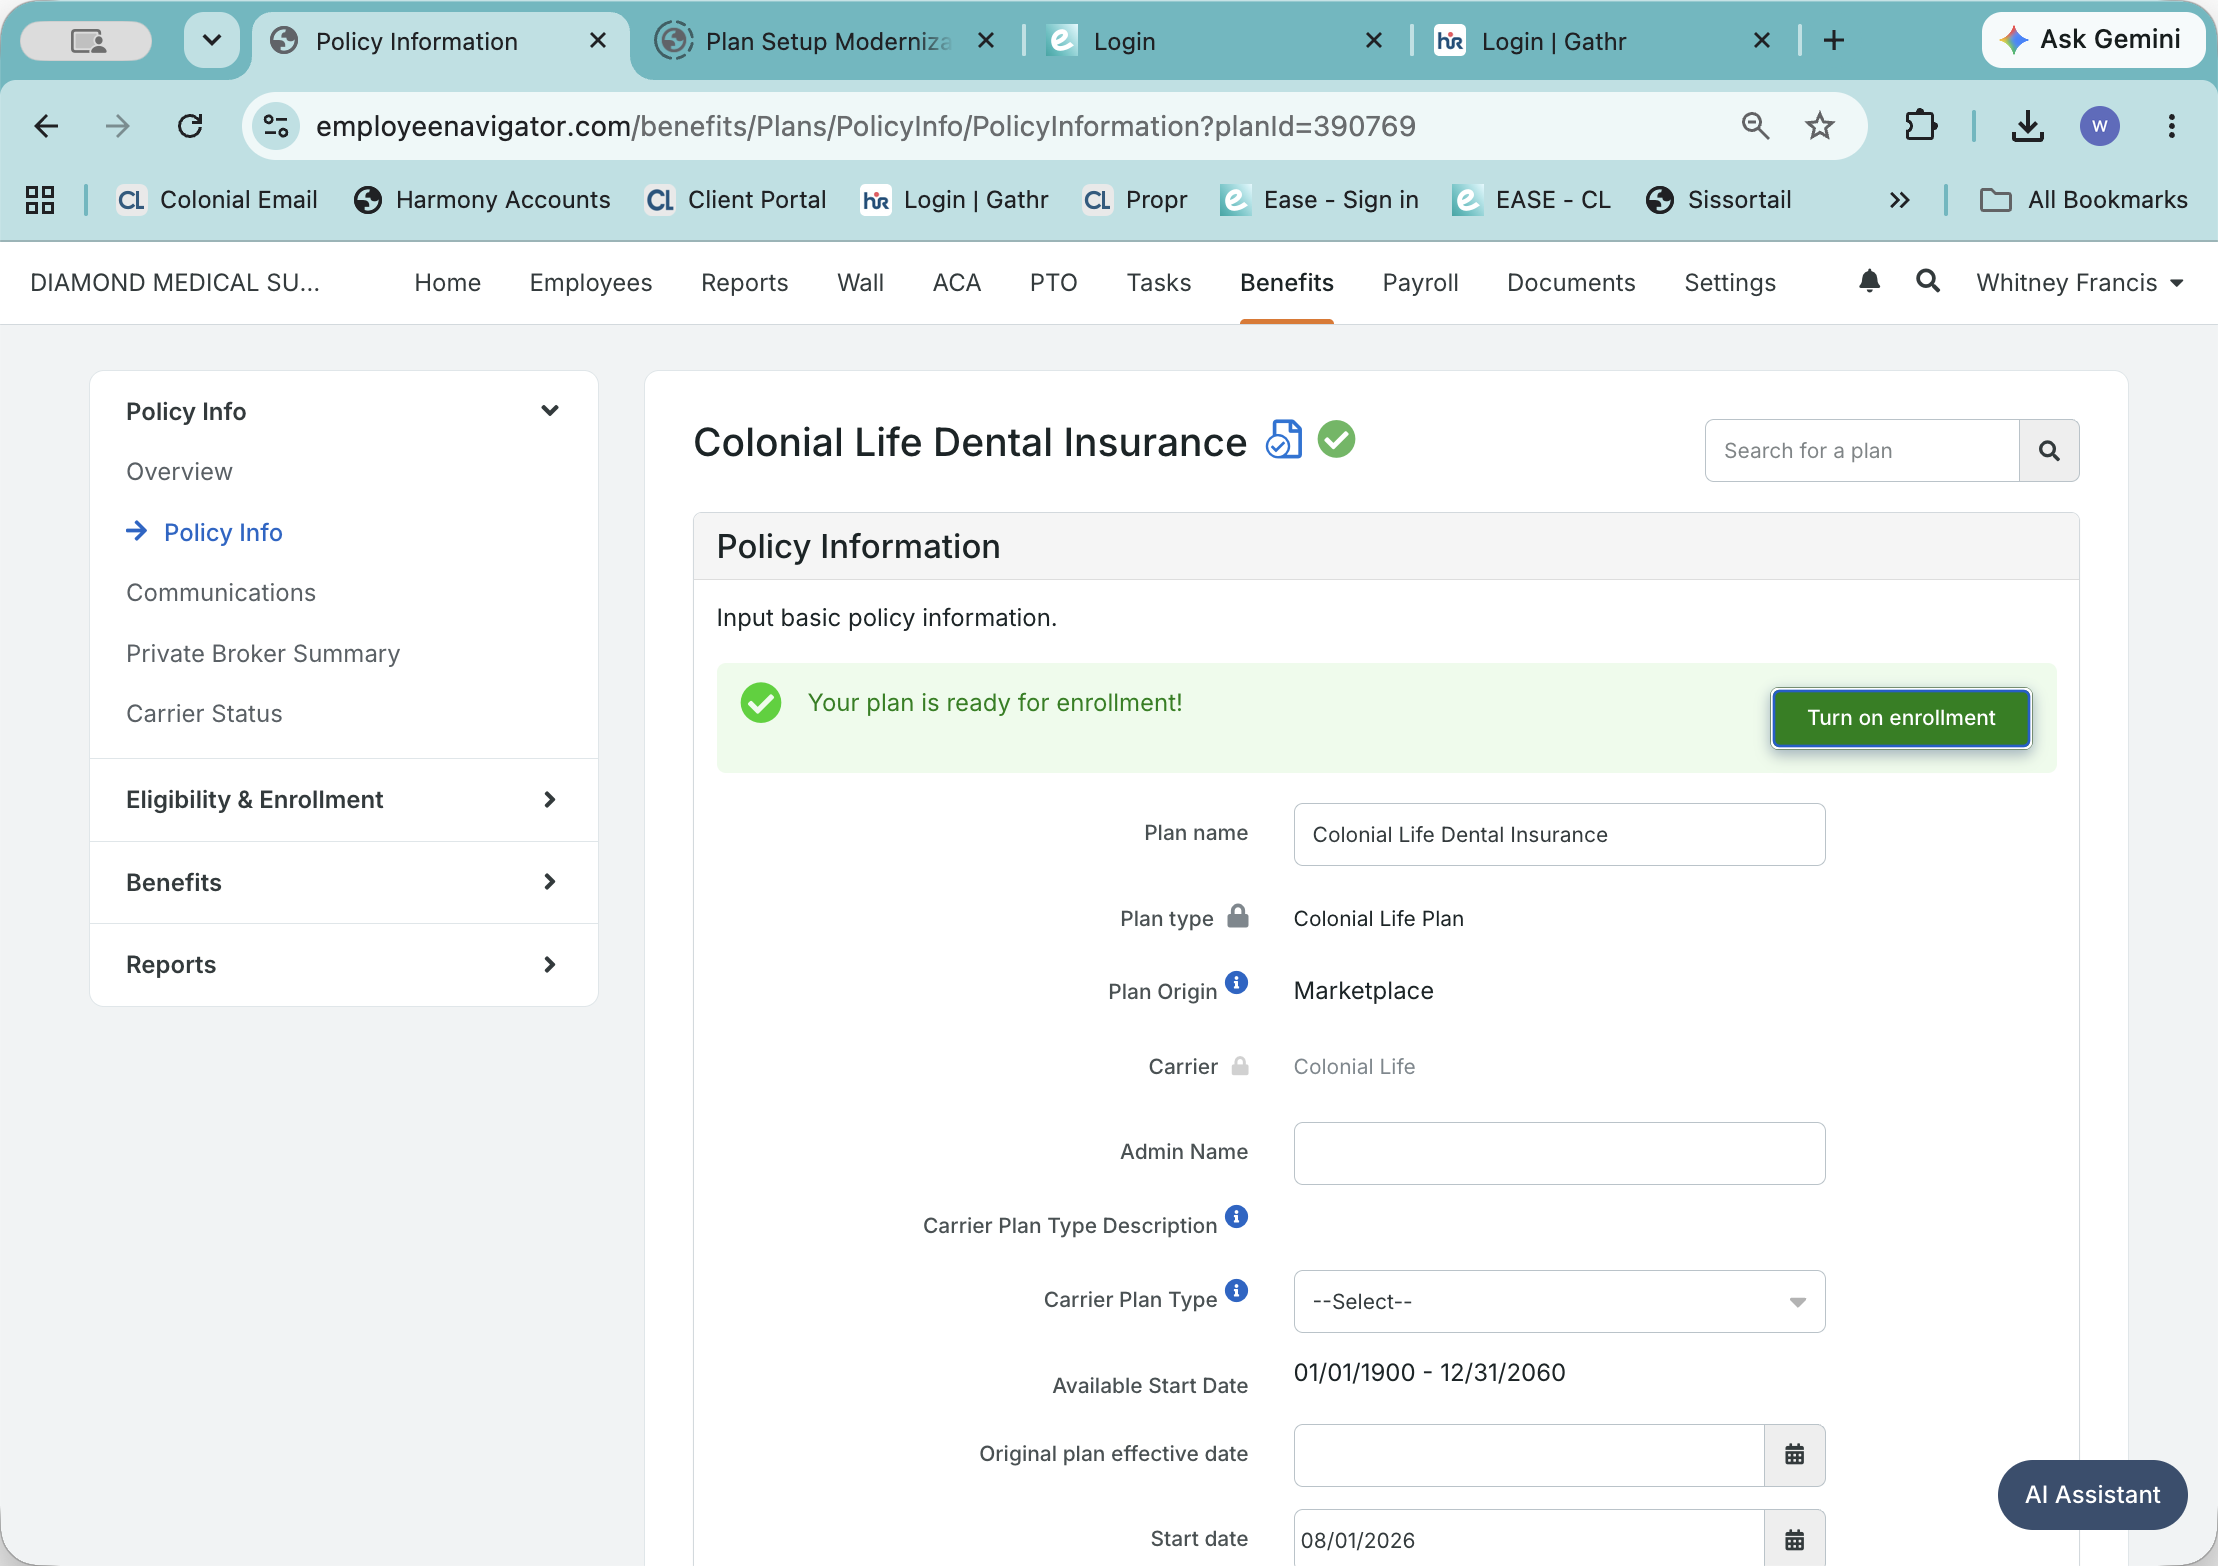Click the Start date input field
Screen dimensions: 2218x1566
1529,1539
